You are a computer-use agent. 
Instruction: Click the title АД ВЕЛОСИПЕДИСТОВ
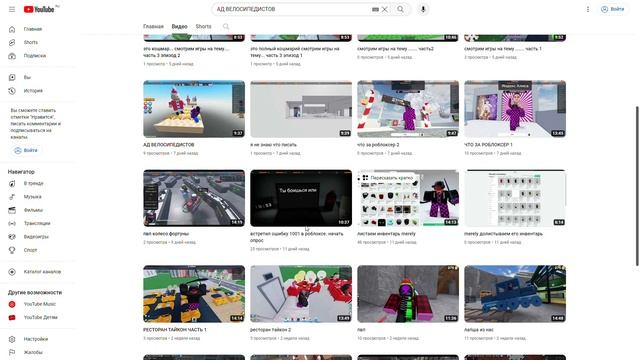[x=169, y=145]
